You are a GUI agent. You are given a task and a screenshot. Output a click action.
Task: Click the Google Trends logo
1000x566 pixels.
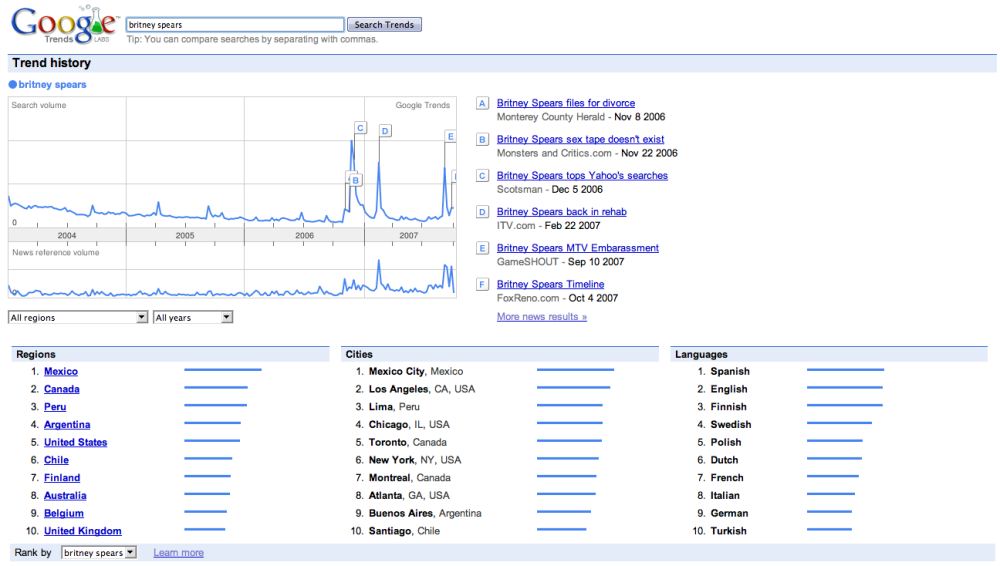pos(64,25)
